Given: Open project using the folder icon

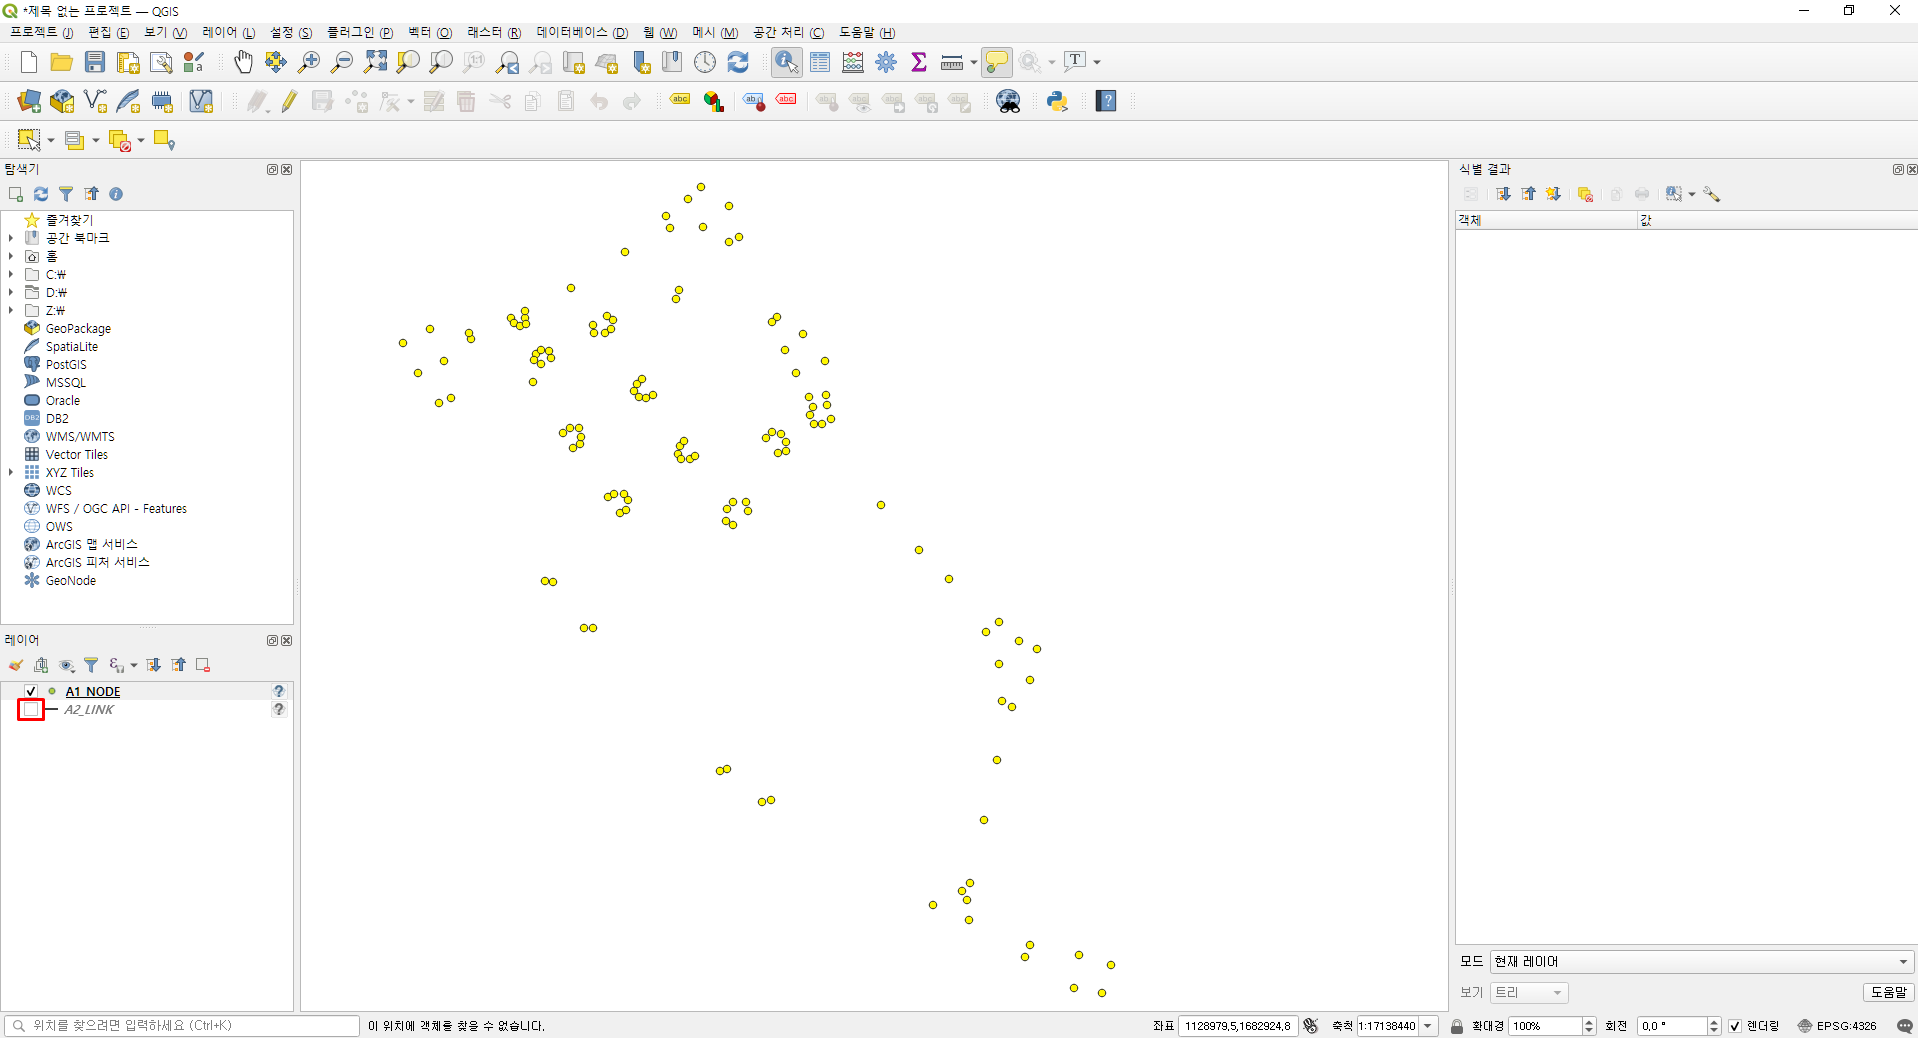Looking at the screenshot, I should tap(62, 62).
